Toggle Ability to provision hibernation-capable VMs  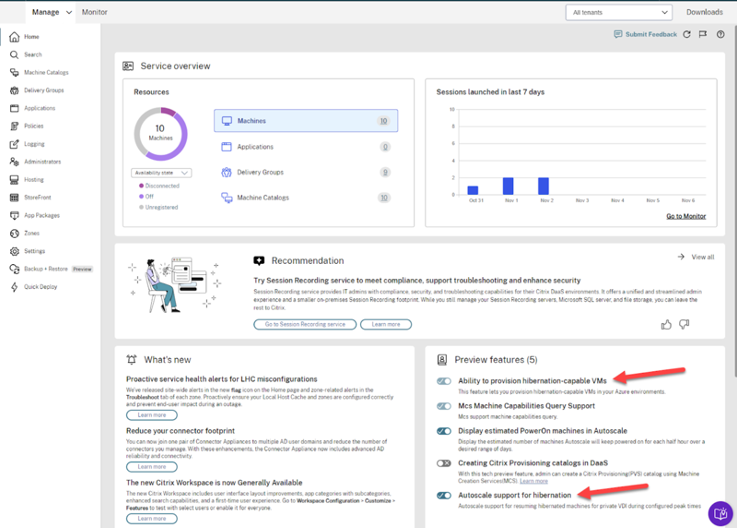pyautogui.click(x=444, y=381)
